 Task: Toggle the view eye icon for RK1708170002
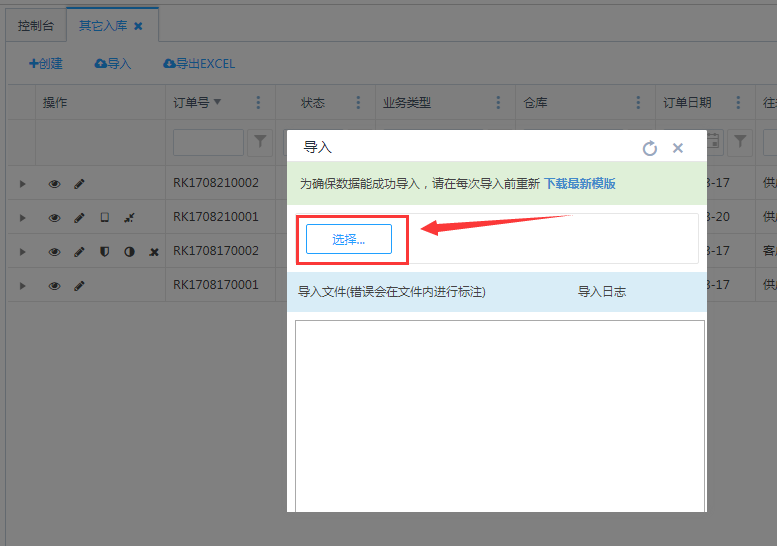pos(55,252)
